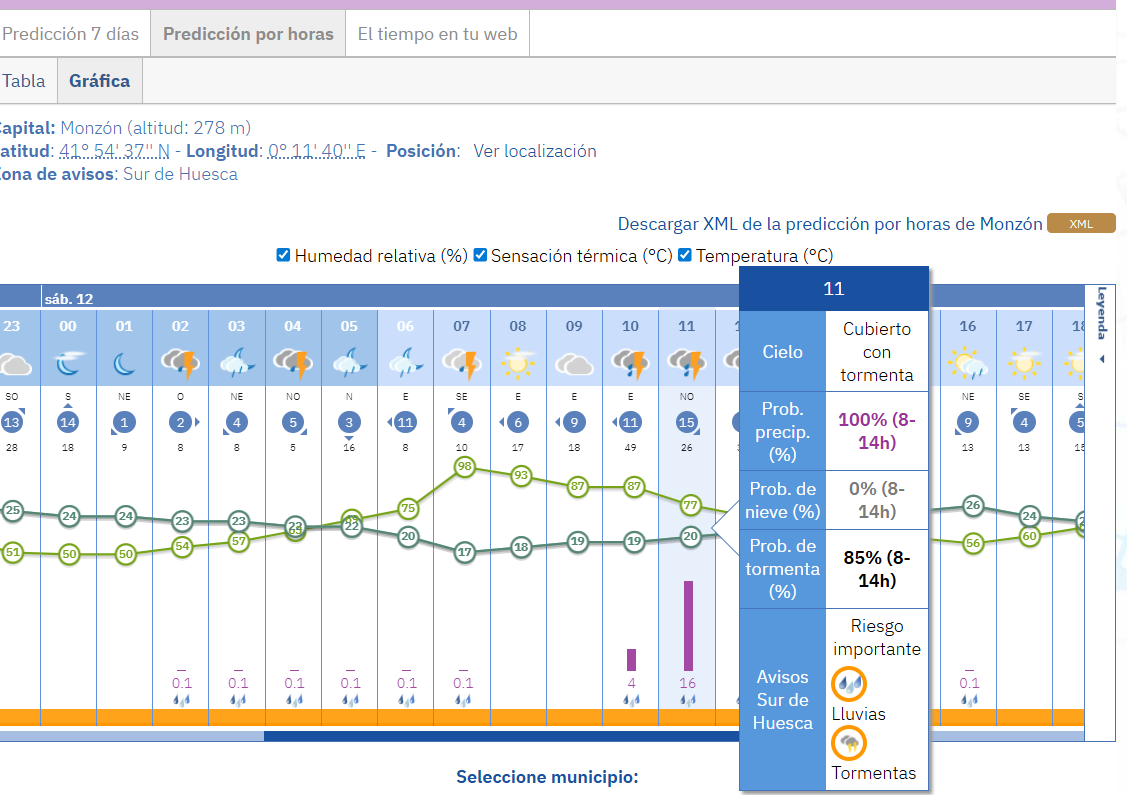This screenshot has width=1127, height=795.
Task: Switch to the Predicción 7 días tab
Action: pyautogui.click(x=71, y=34)
